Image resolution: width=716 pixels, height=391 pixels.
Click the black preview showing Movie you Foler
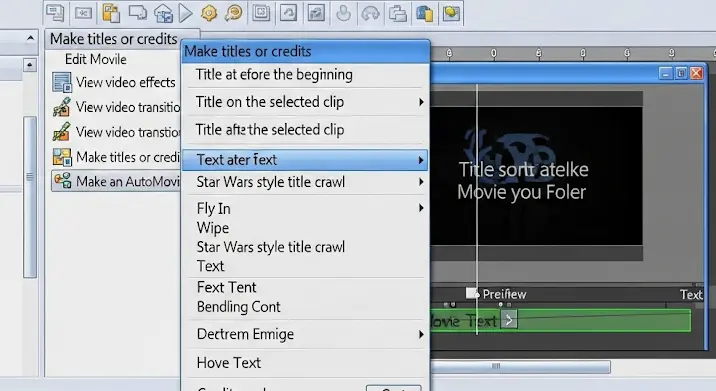537,176
